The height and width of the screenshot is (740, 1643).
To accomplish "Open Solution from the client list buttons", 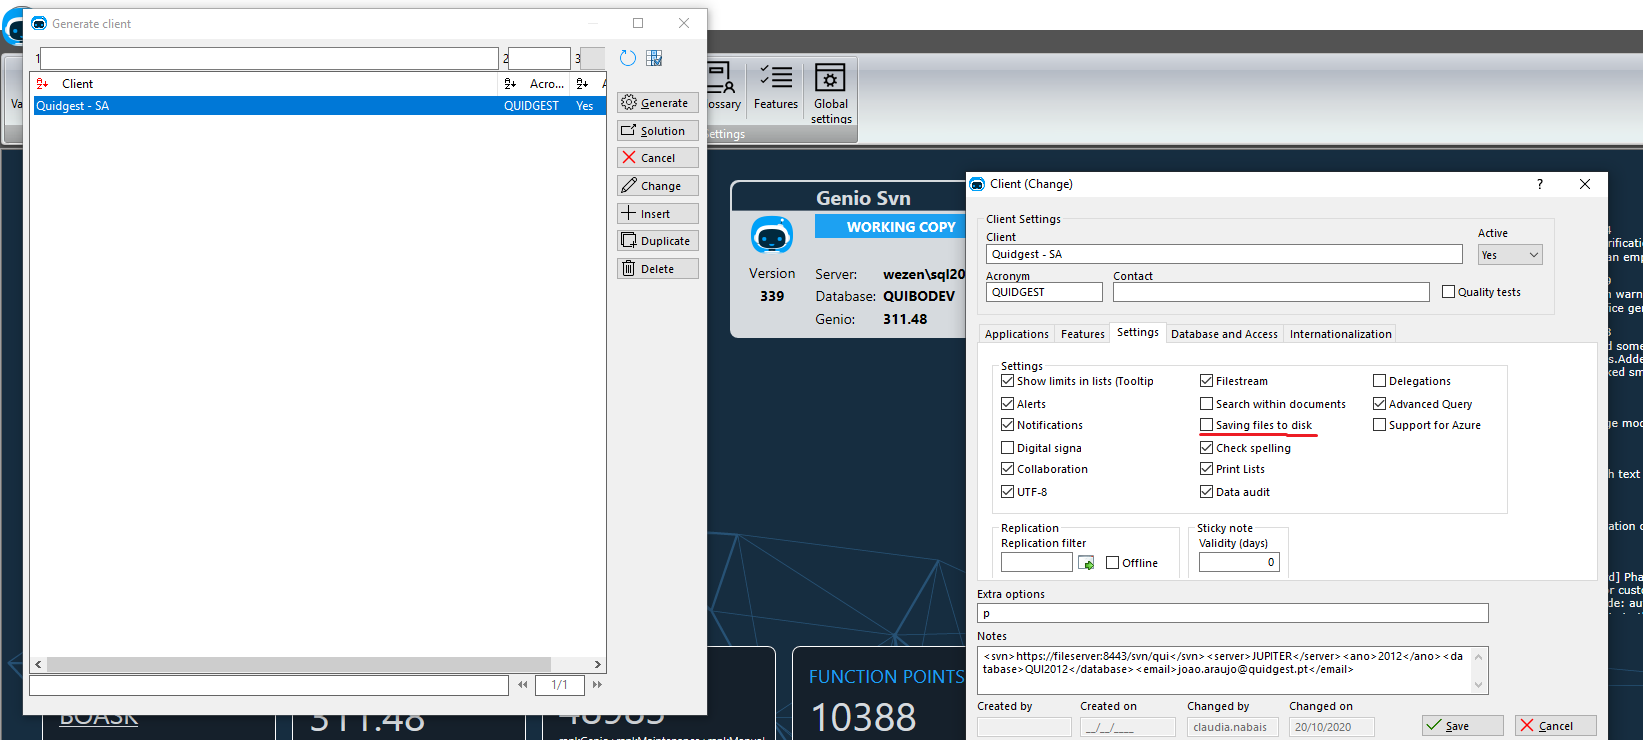I will point(658,131).
